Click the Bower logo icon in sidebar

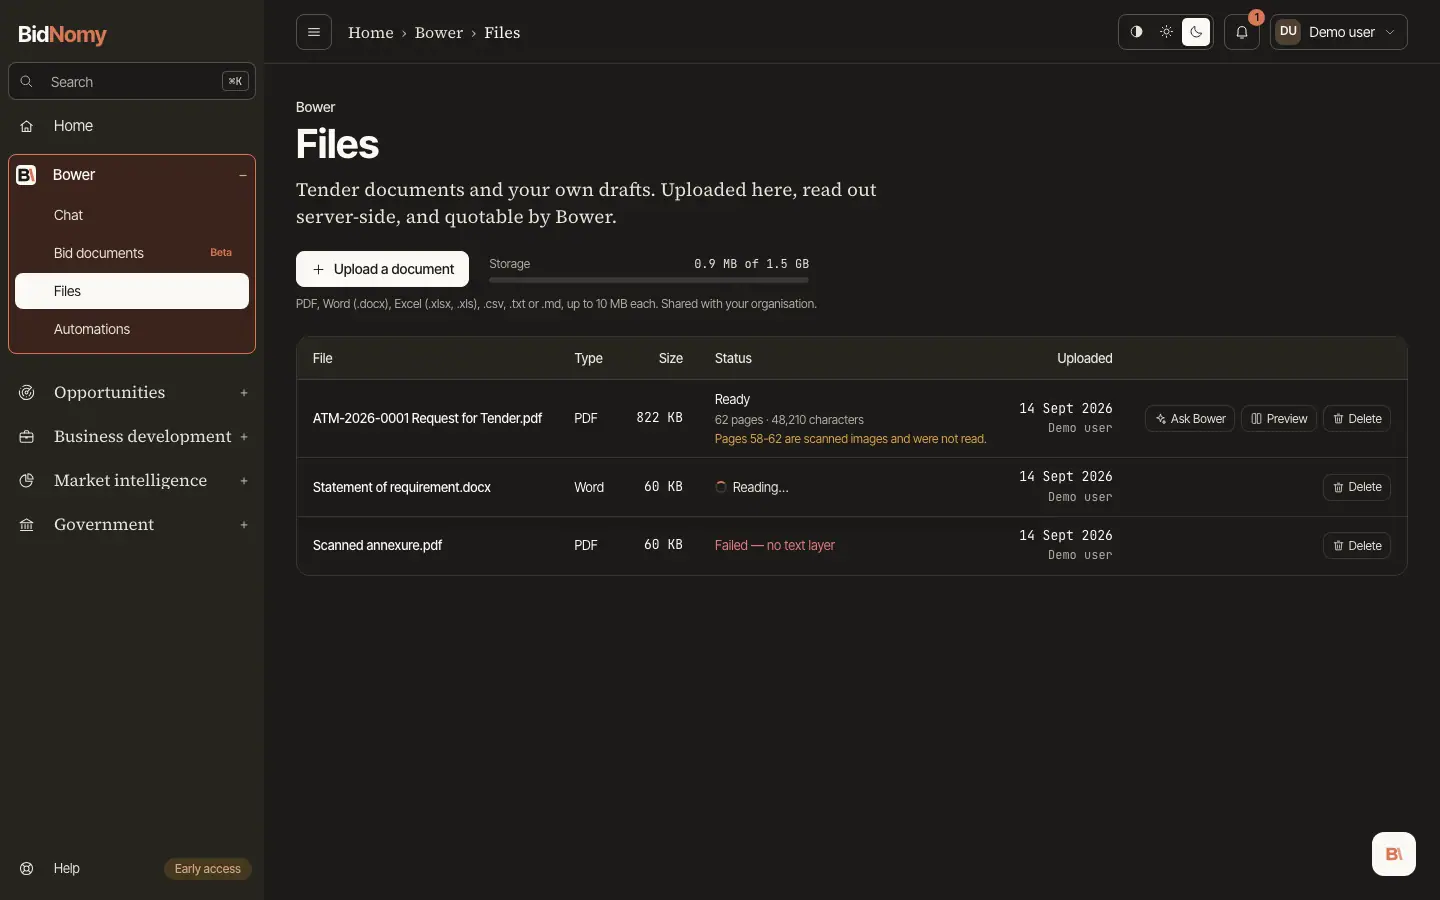(x=27, y=175)
